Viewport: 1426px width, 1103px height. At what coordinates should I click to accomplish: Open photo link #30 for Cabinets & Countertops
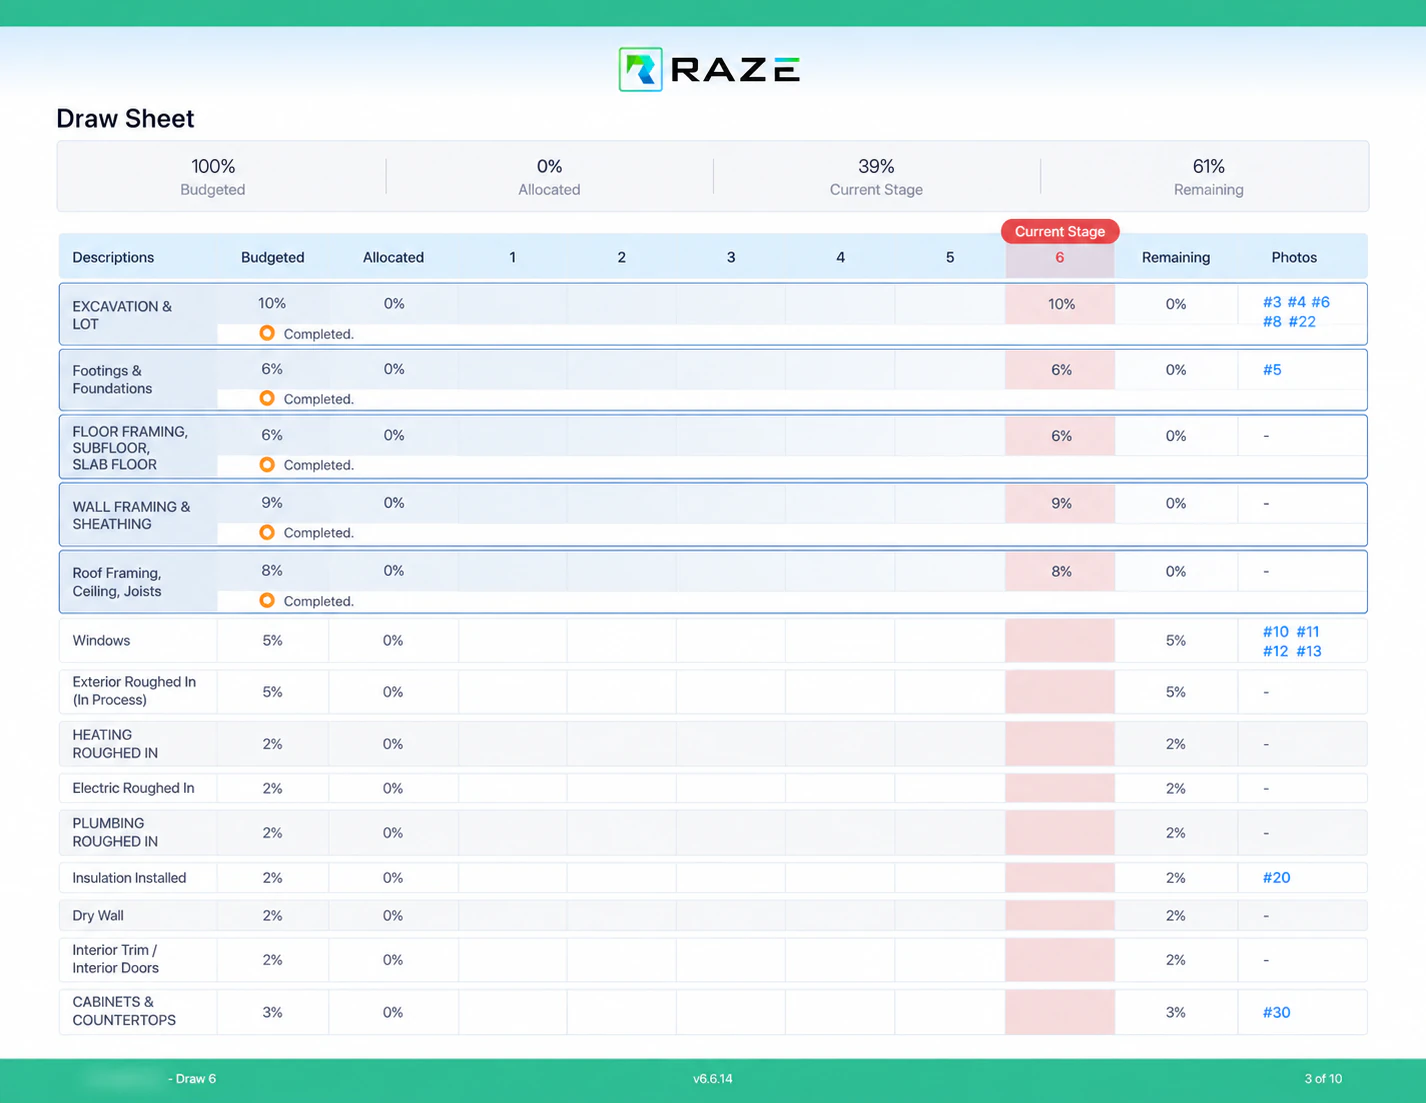pyautogui.click(x=1277, y=1012)
